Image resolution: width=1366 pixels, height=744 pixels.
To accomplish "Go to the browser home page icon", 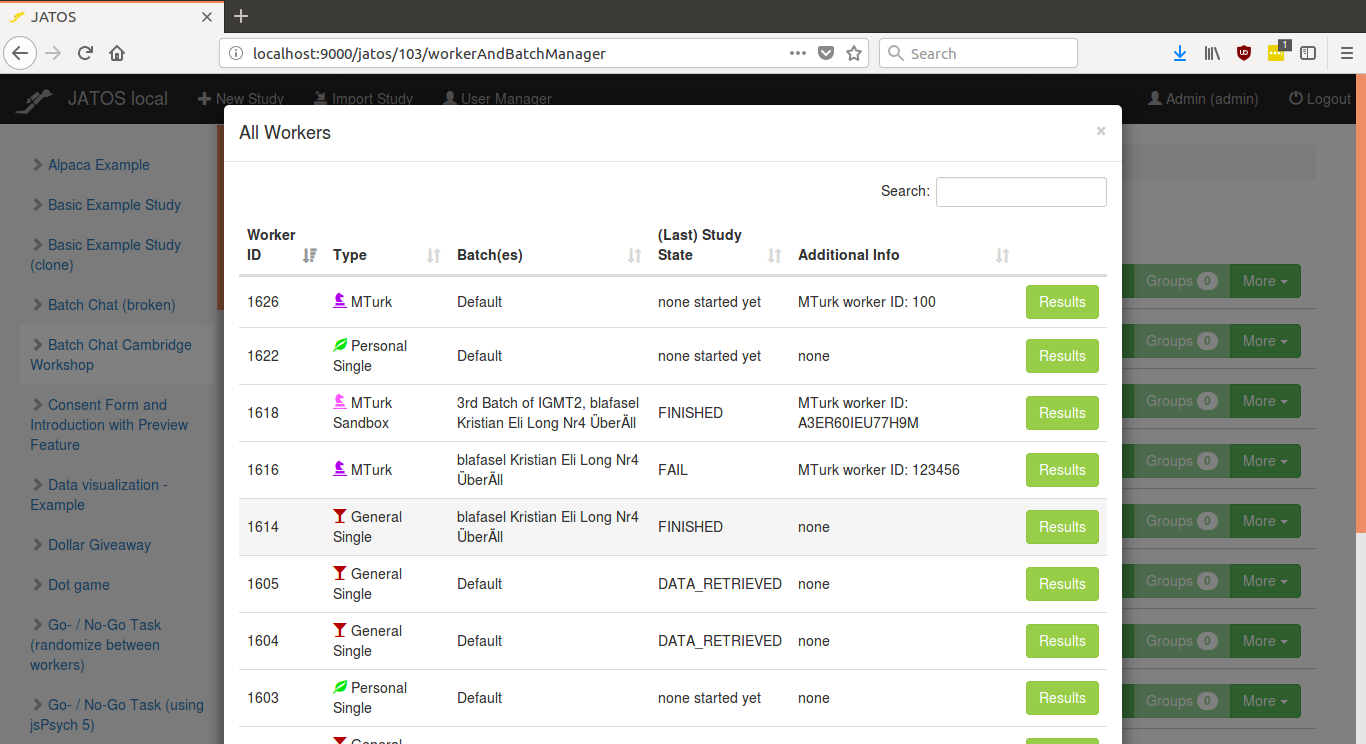I will (117, 53).
